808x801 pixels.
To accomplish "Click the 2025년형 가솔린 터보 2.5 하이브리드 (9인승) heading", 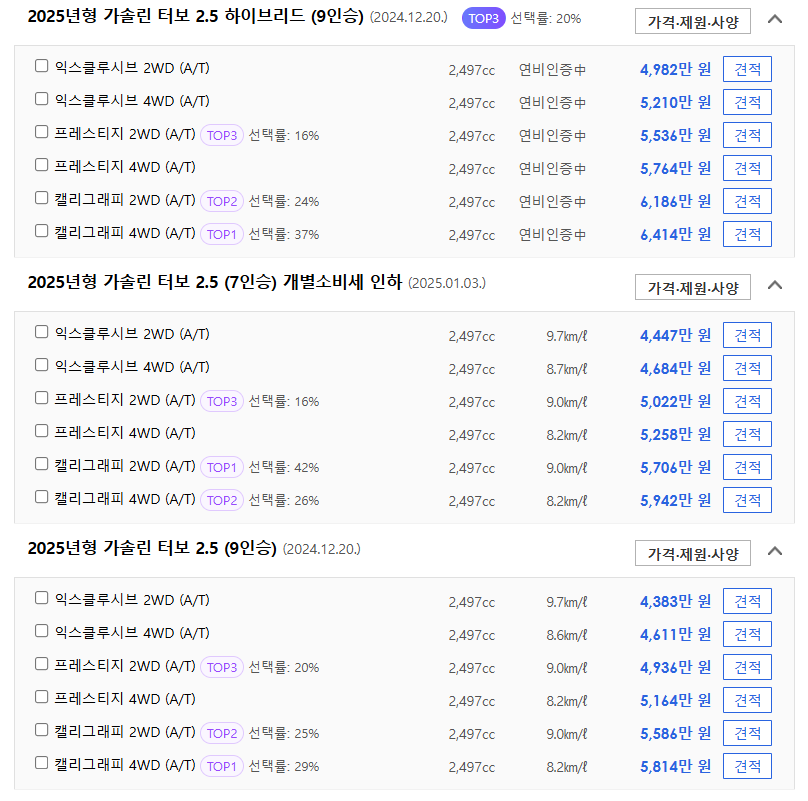I will point(195,16).
